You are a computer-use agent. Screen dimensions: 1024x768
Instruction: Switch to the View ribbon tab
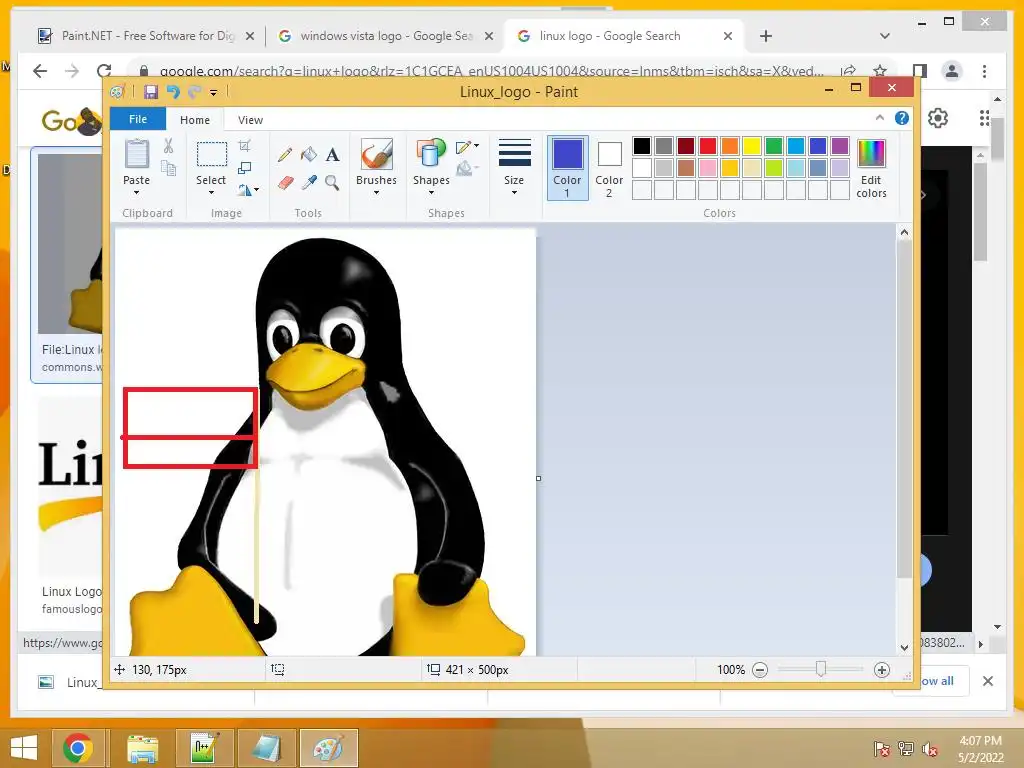tap(250, 120)
